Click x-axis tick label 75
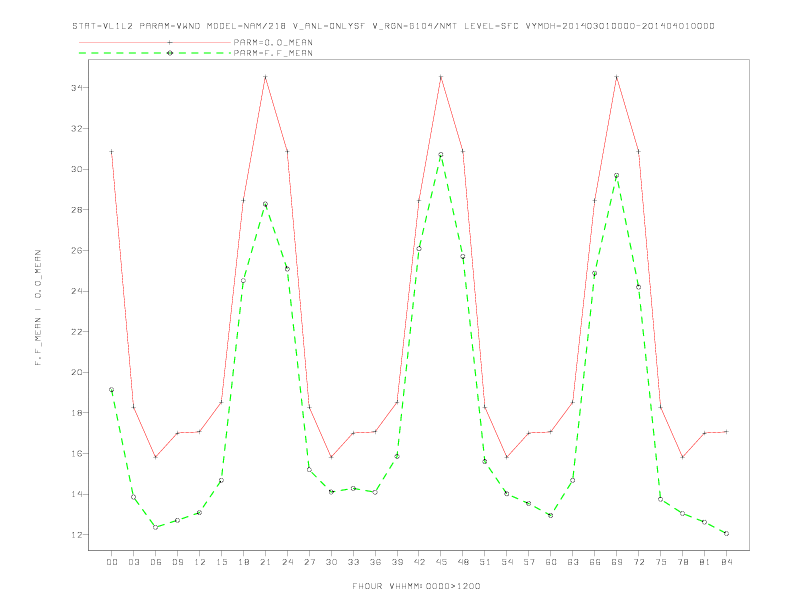Screen dimensions: 792x612 661,562
